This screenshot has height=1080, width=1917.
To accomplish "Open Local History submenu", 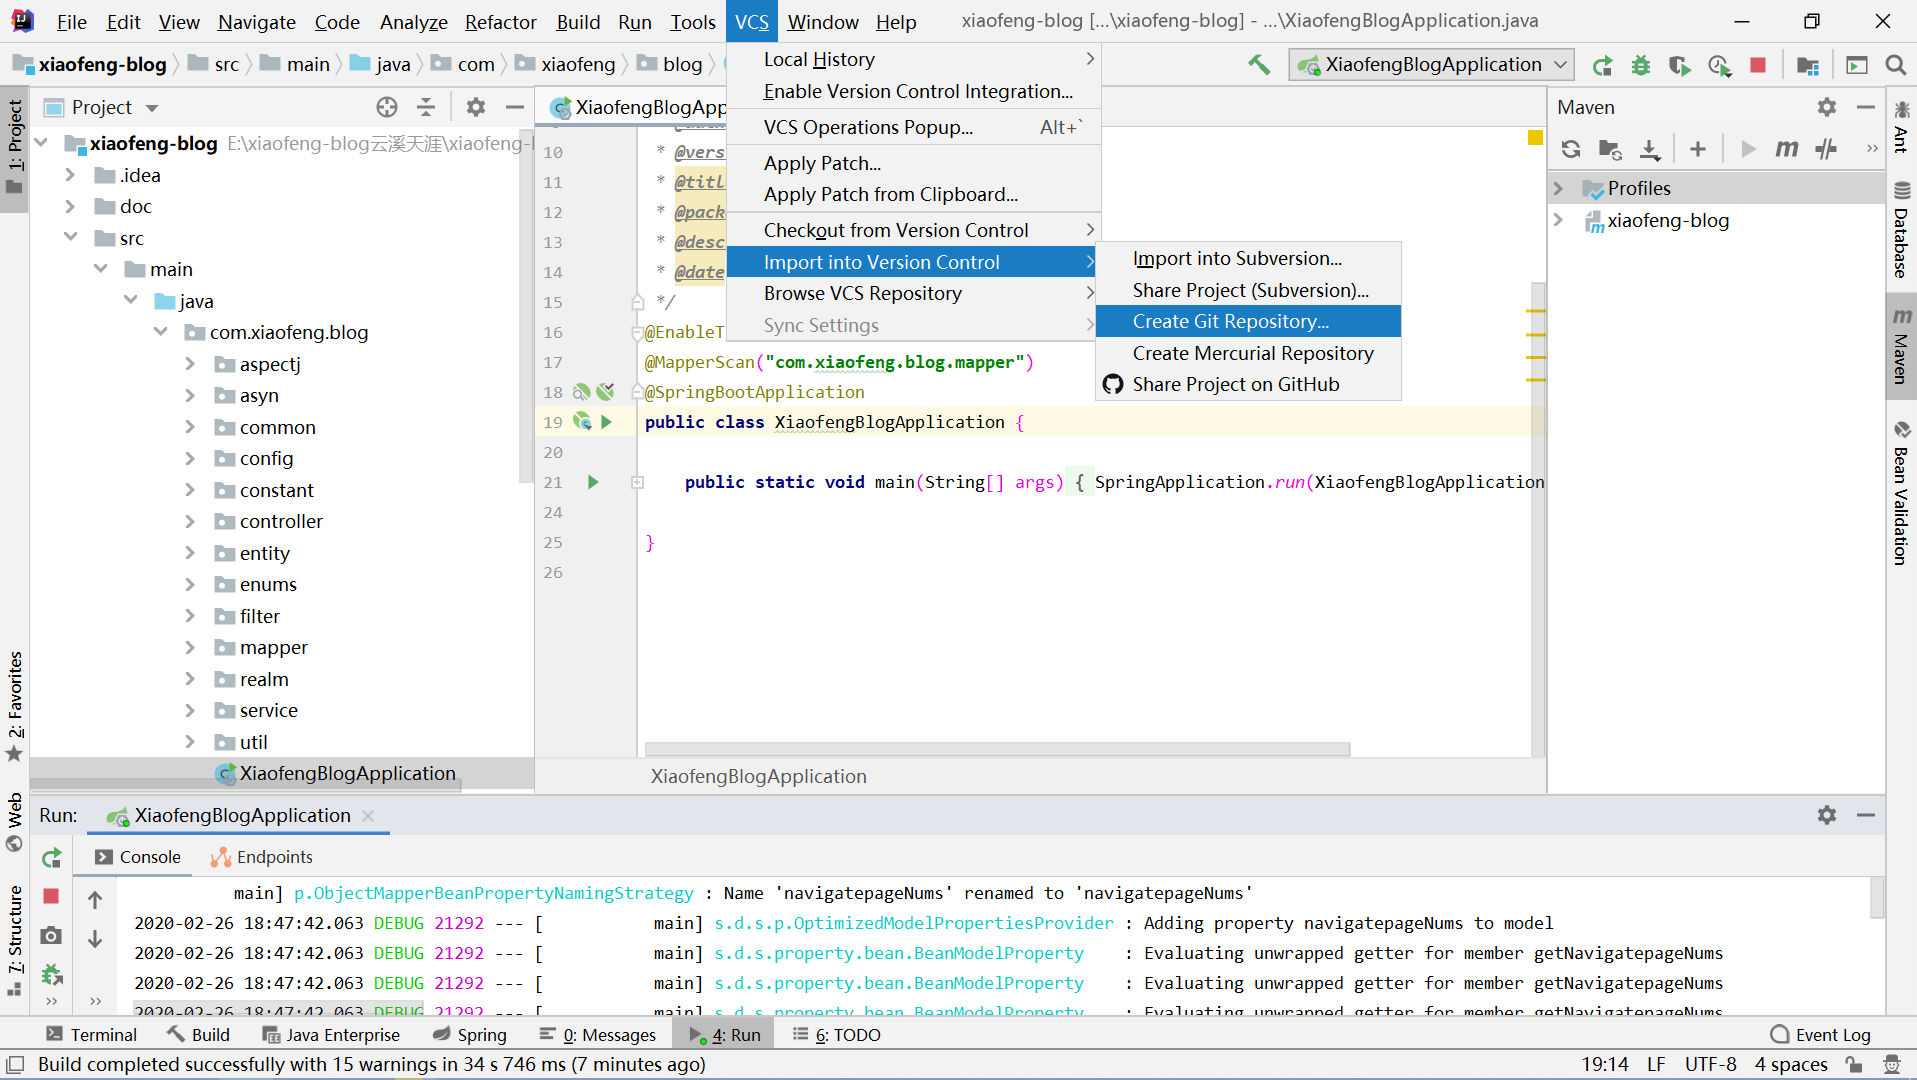I will tap(913, 59).
